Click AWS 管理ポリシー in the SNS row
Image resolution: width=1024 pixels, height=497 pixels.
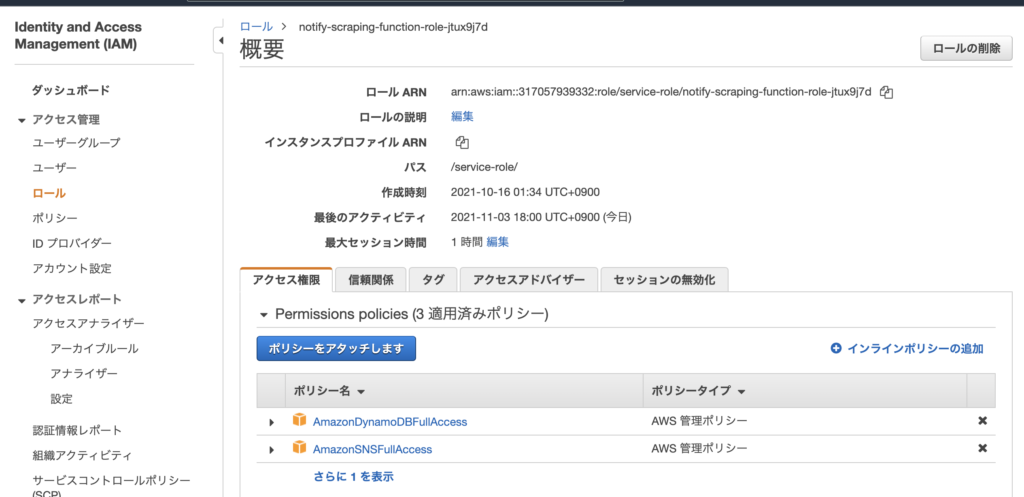699,448
